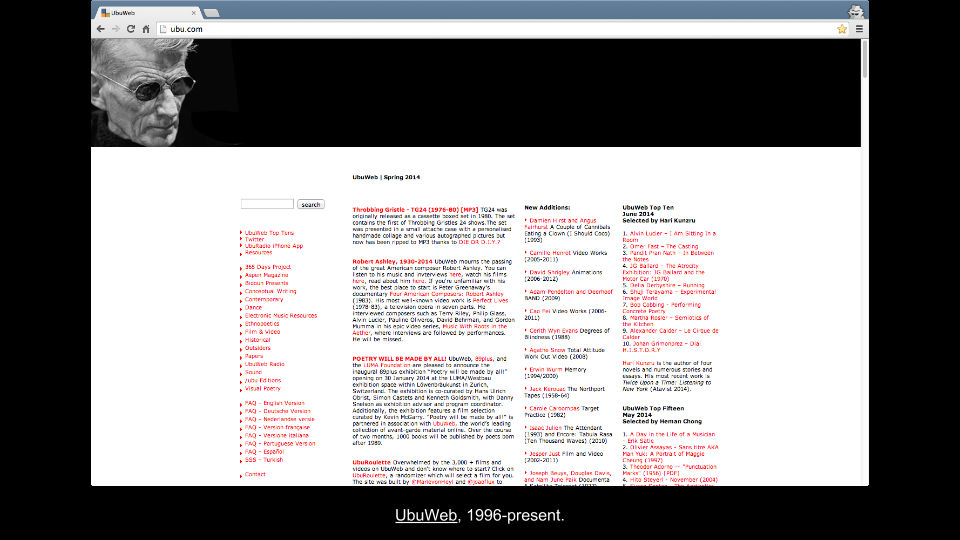960x540 pixels.
Task: Open the Jack Kerouac new addition
Action: tap(547, 389)
